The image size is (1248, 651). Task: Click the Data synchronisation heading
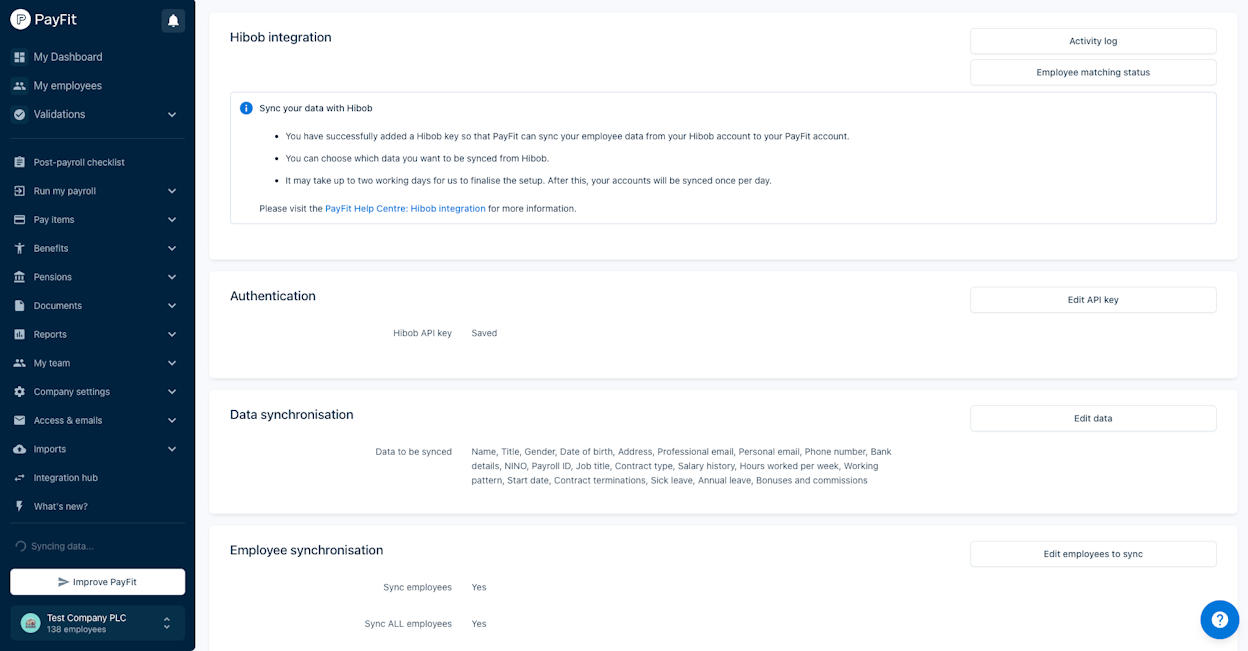292,415
